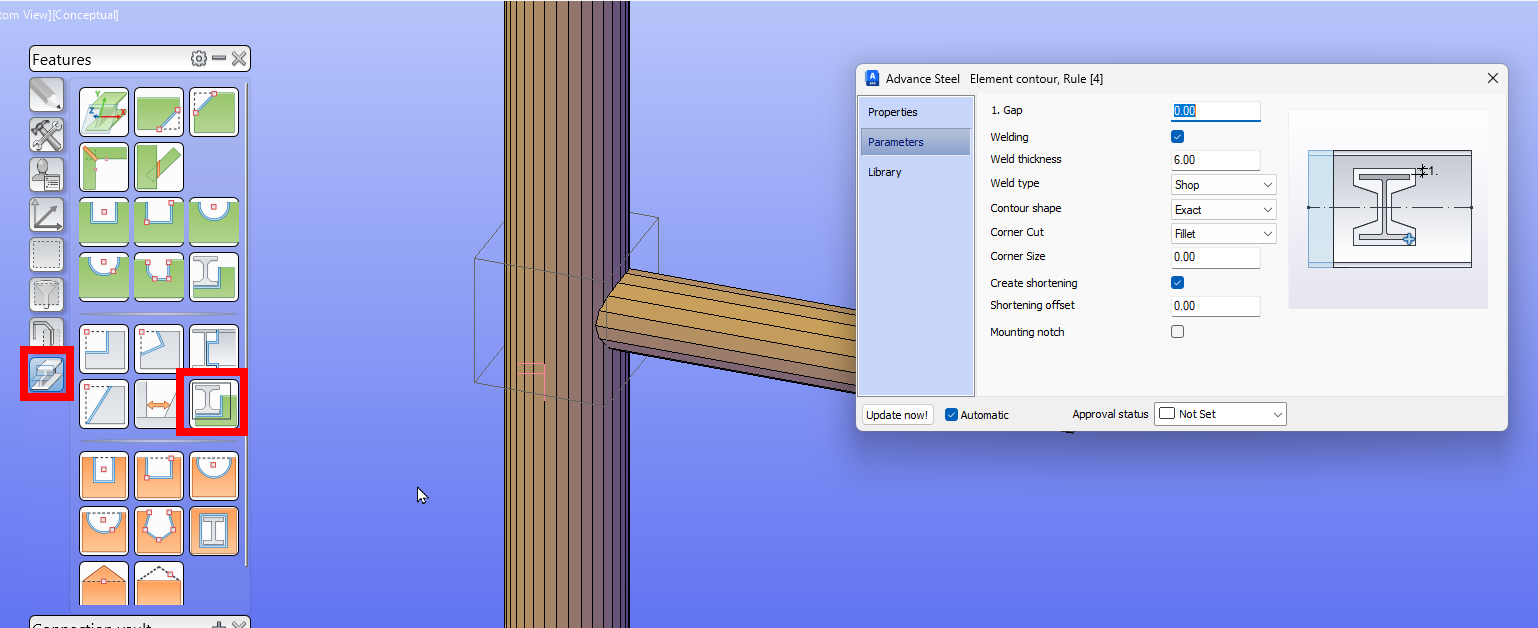Open the Approval status dropdown
This screenshot has height=628, width=1538.
point(1220,414)
